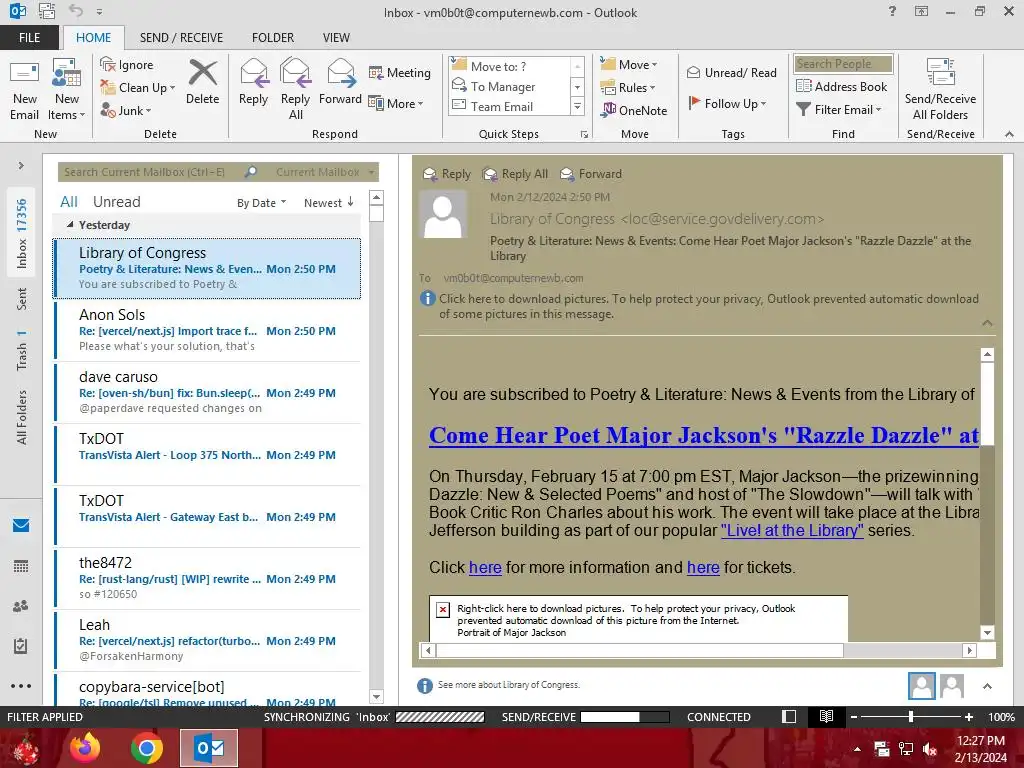Click the Search People field
Screen dimensions: 1024x768
(x=843, y=64)
